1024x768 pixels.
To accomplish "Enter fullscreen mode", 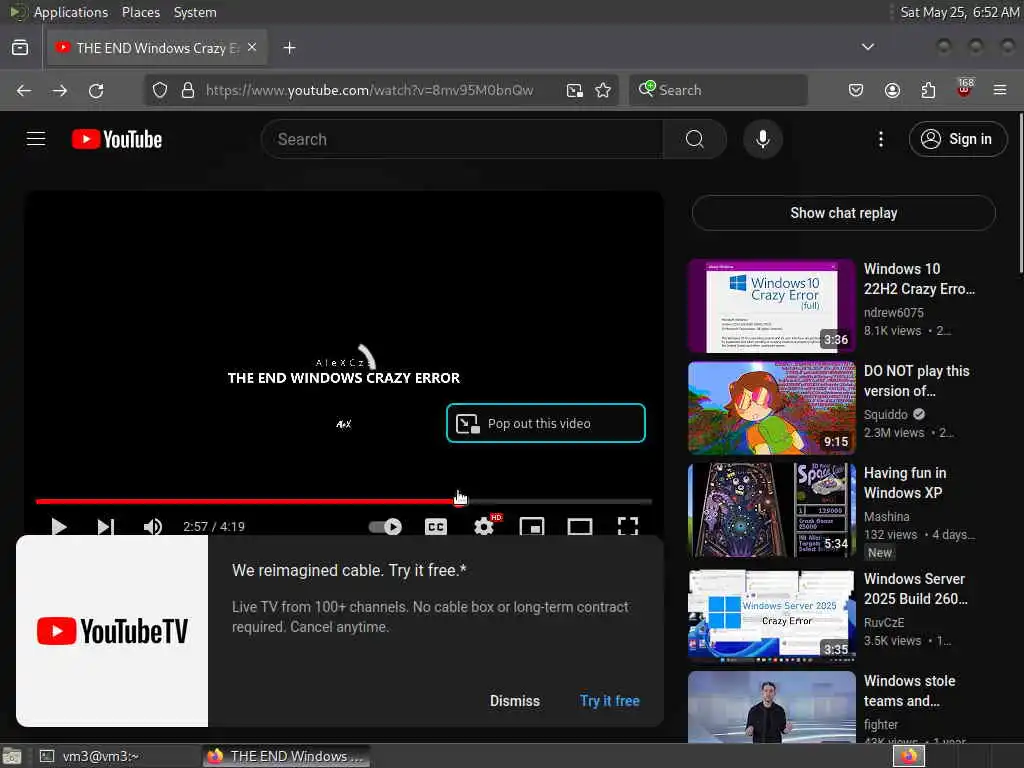I will (628, 526).
